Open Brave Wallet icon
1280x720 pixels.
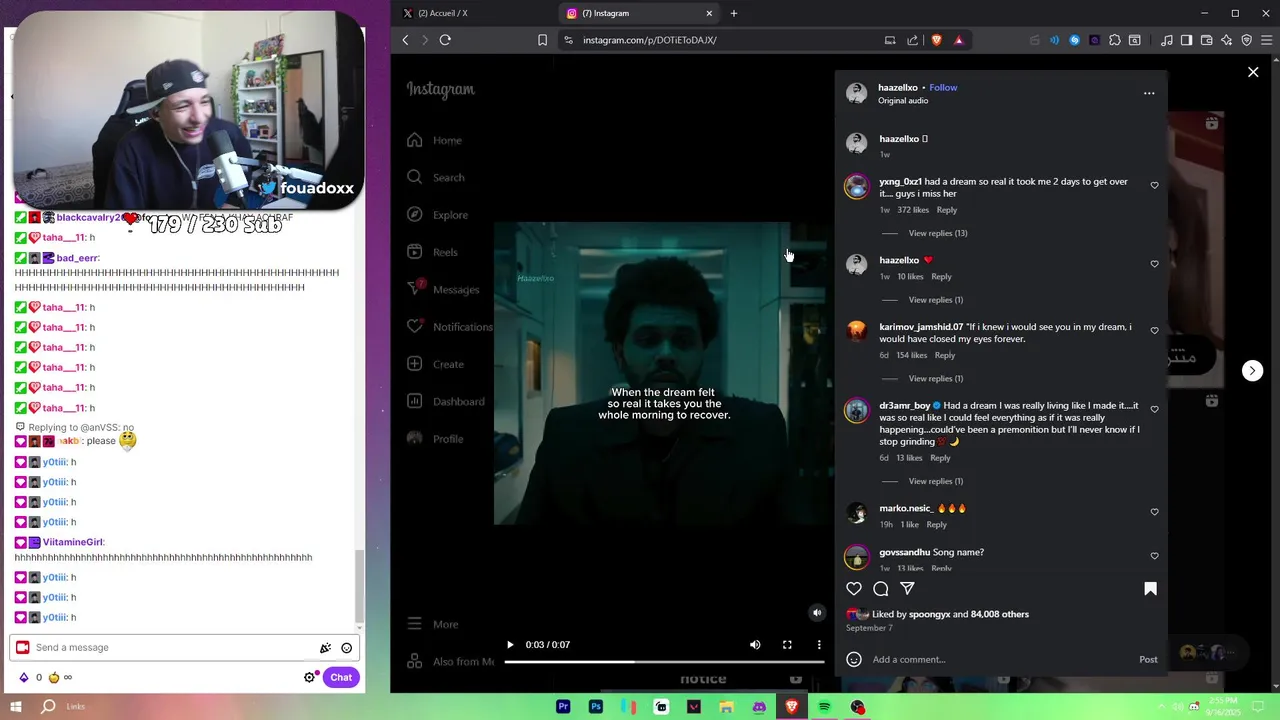coord(1206,40)
